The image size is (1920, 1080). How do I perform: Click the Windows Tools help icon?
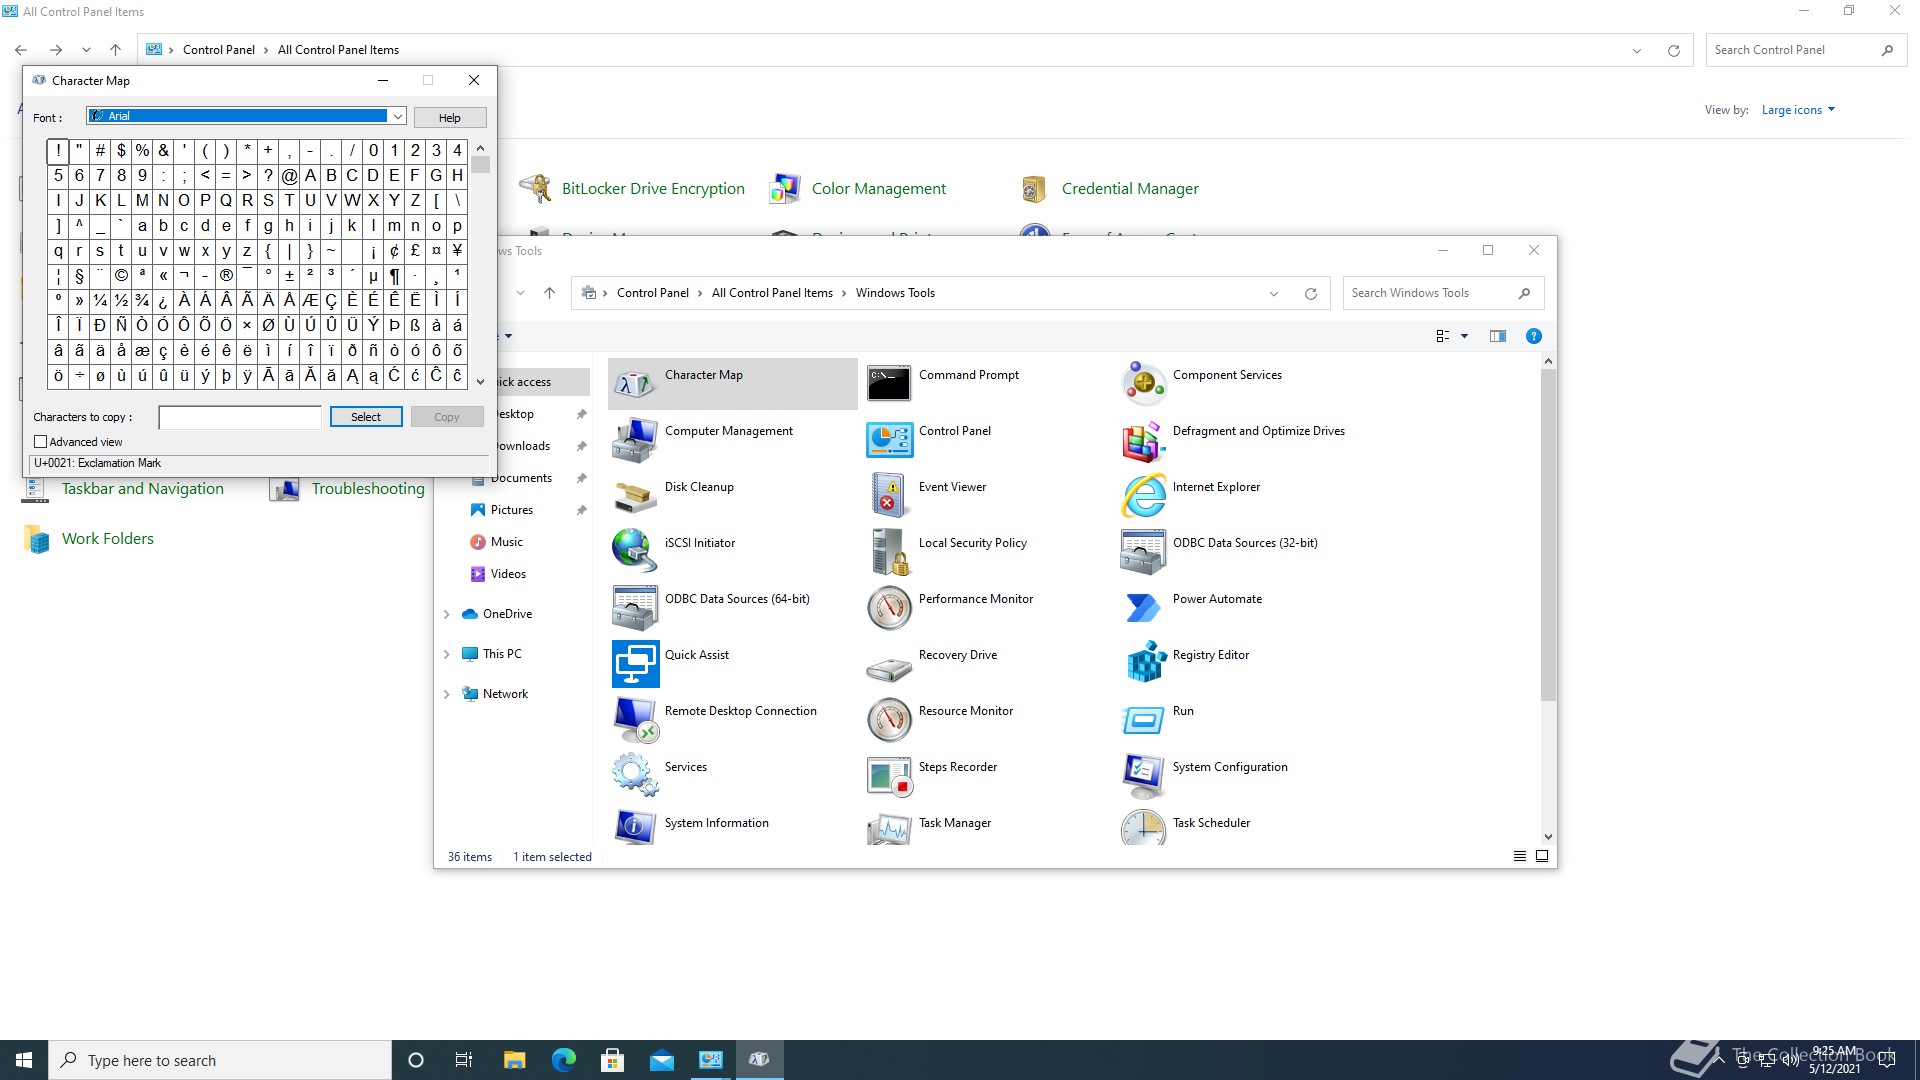1533,336
